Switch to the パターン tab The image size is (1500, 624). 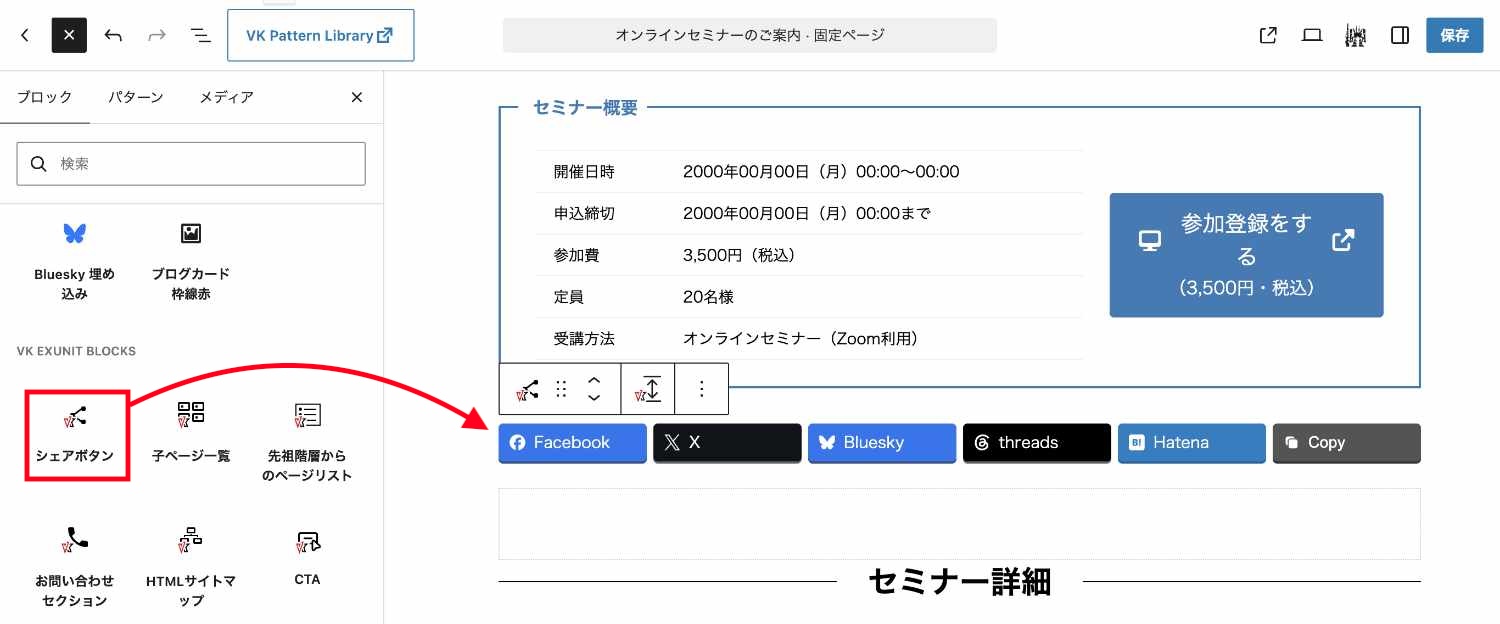pos(136,97)
